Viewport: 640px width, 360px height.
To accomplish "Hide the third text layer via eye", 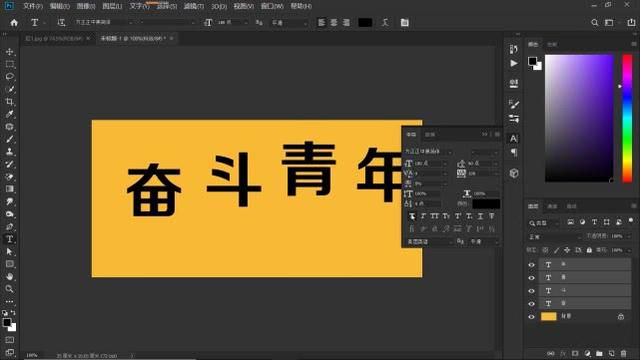I will pos(531,291).
